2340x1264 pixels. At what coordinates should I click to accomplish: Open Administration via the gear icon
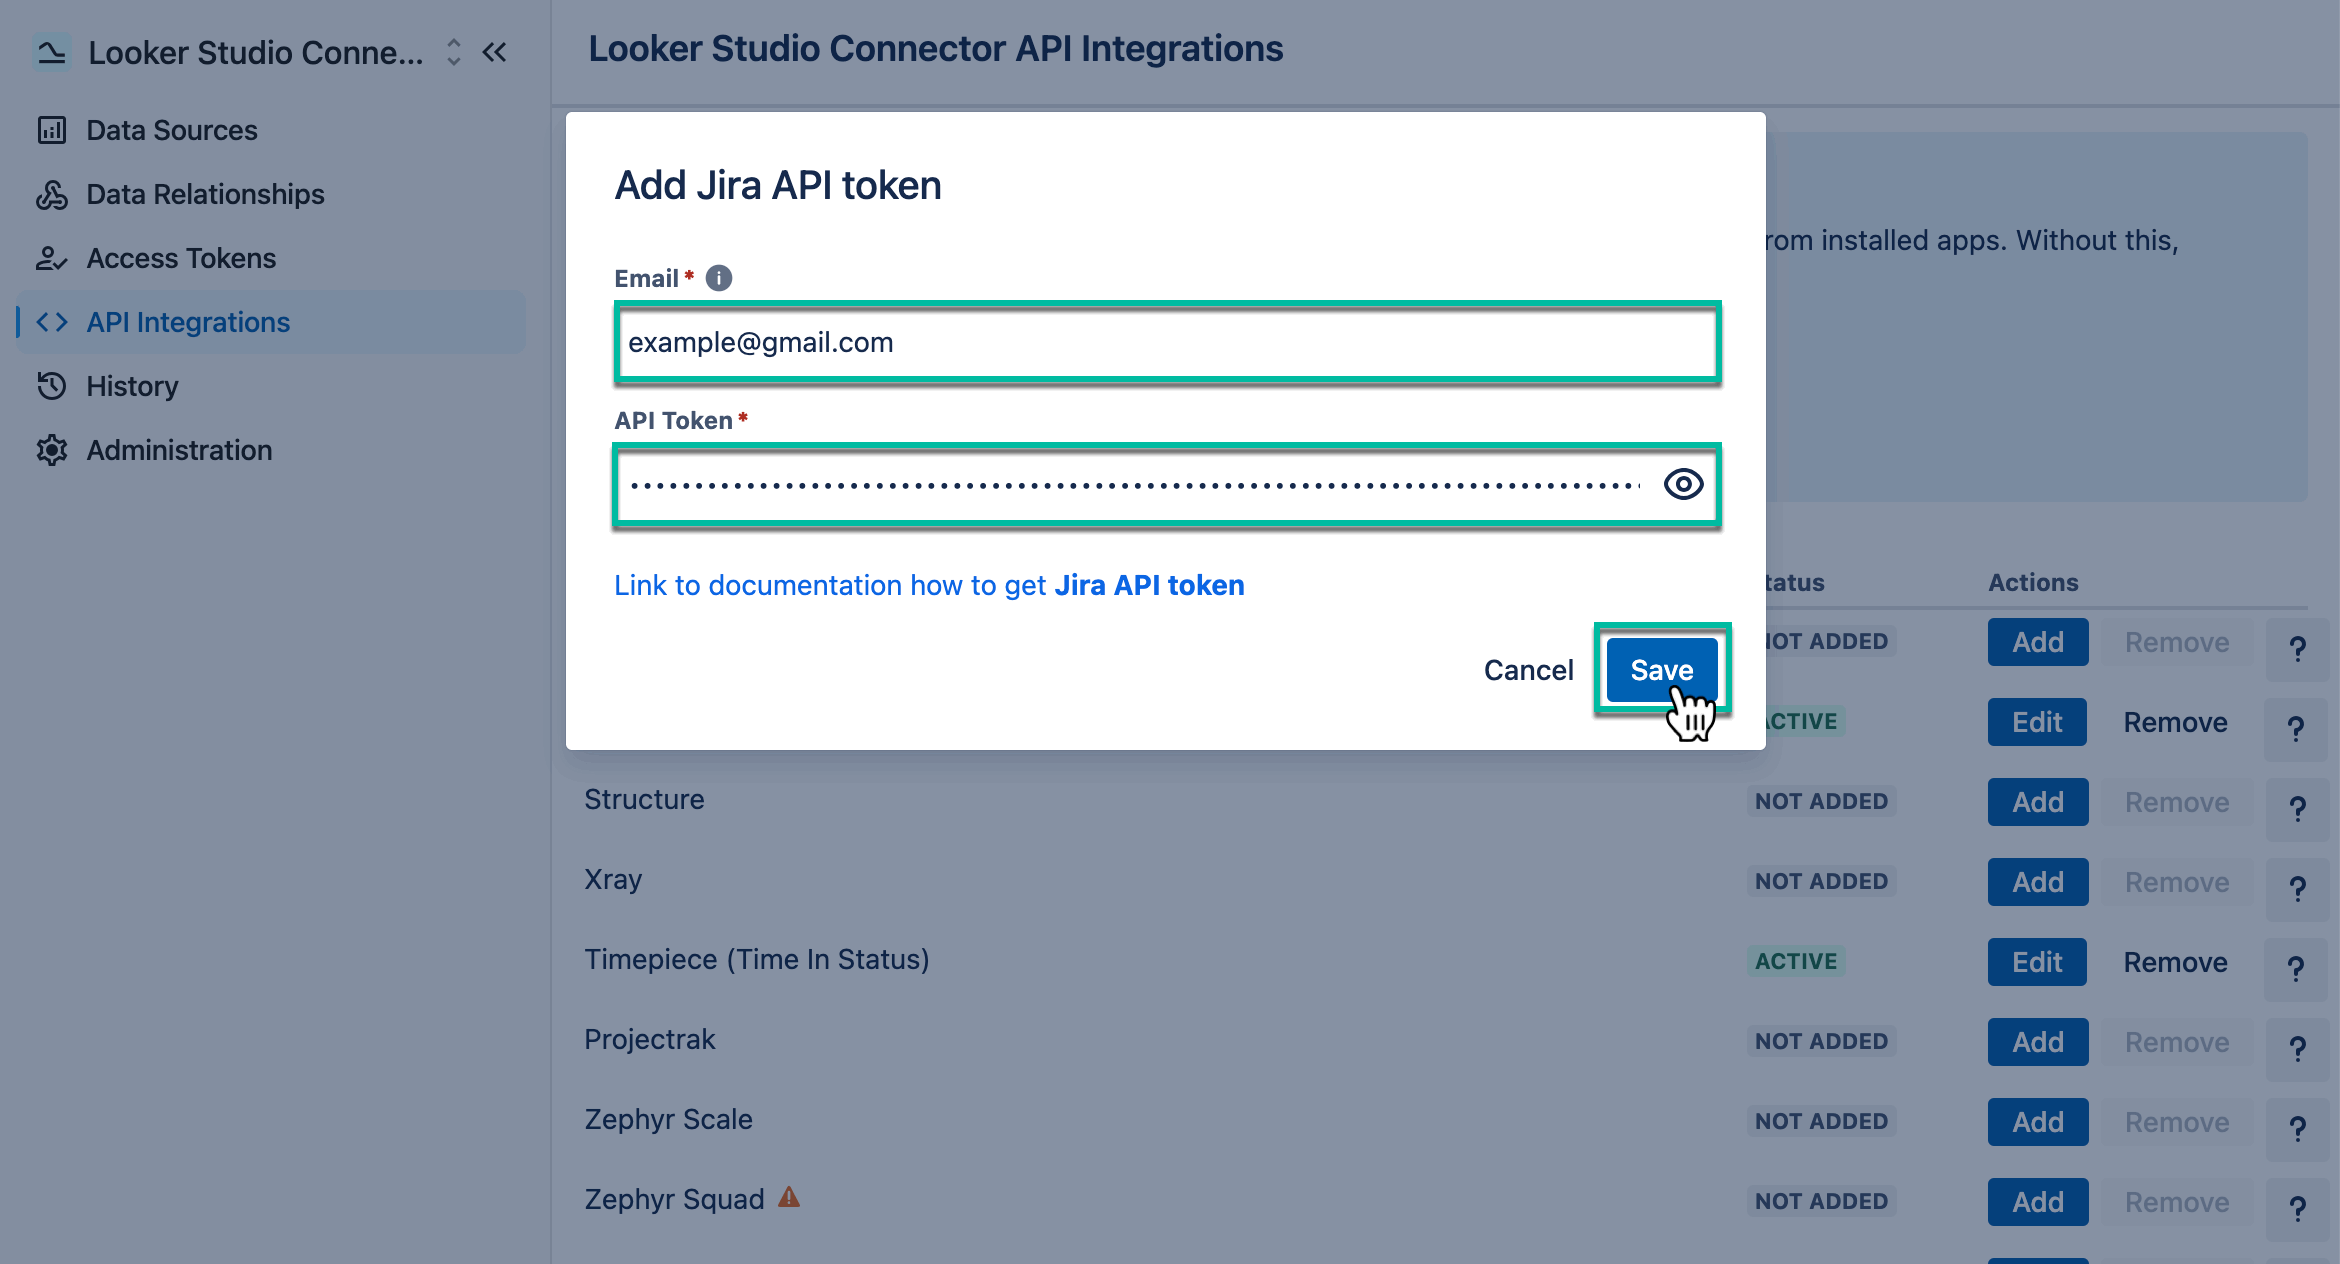click(52, 450)
